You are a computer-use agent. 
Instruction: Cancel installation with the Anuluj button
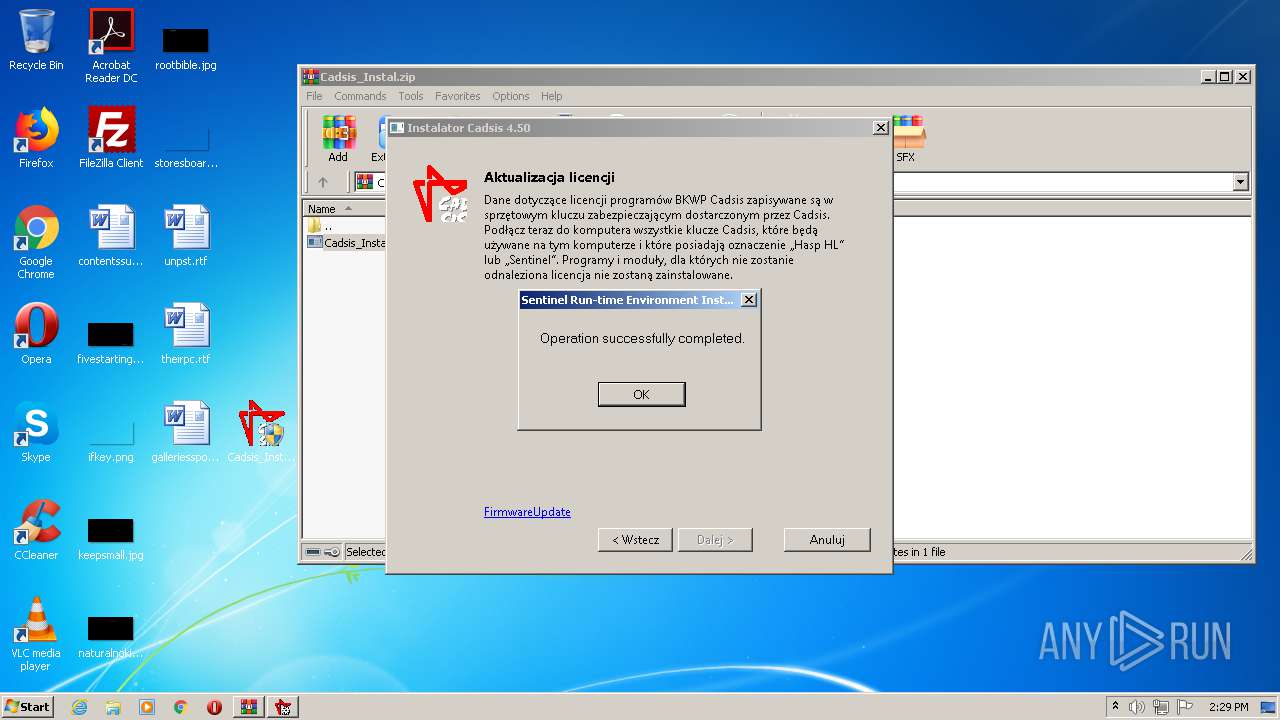click(x=827, y=540)
